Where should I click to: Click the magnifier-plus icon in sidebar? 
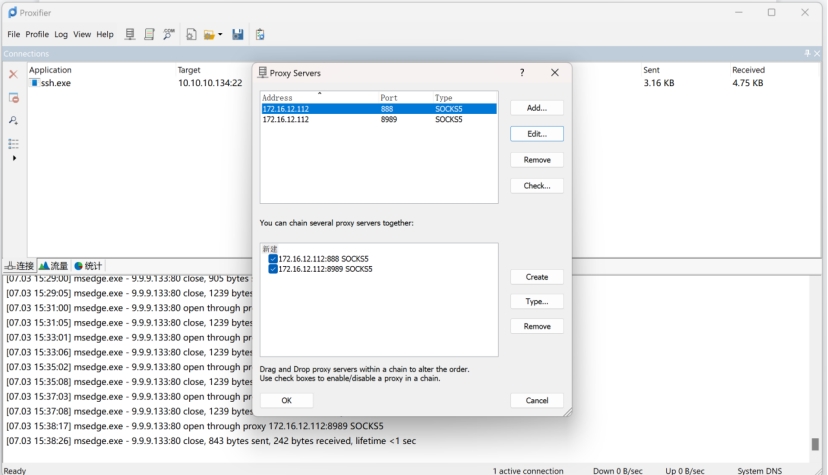(13, 120)
